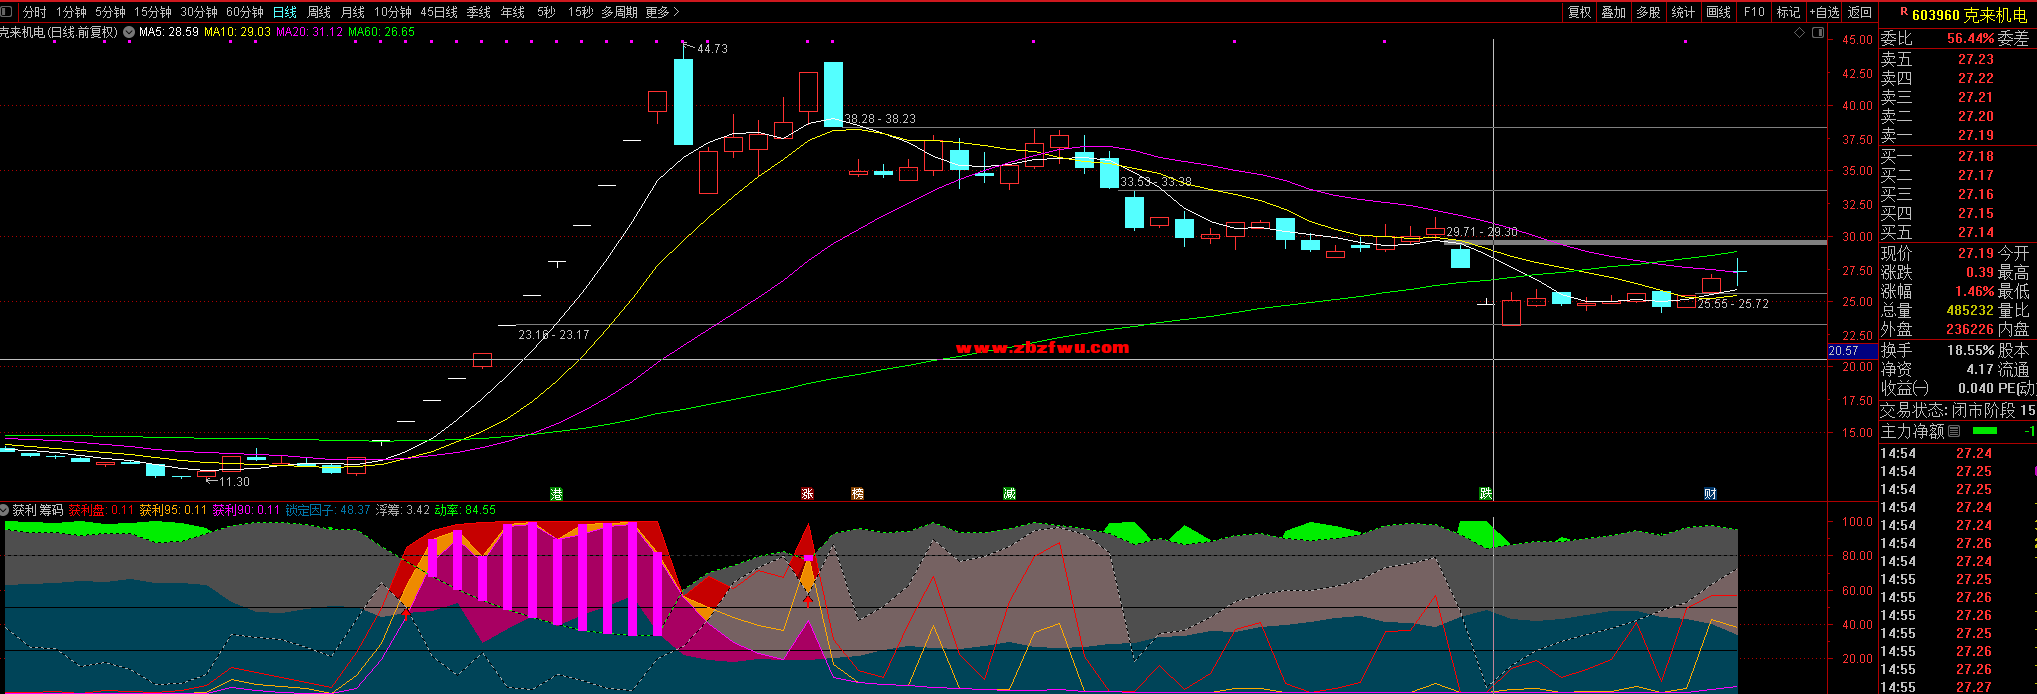Open the indicator dropdown beside 克来机电(日线,前复权)
Screen dimensions: 2037x694
pos(129,32)
